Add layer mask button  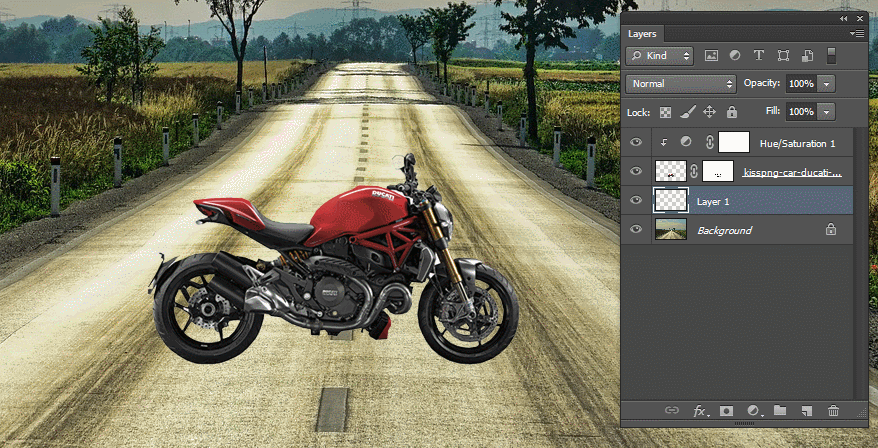point(726,411)
